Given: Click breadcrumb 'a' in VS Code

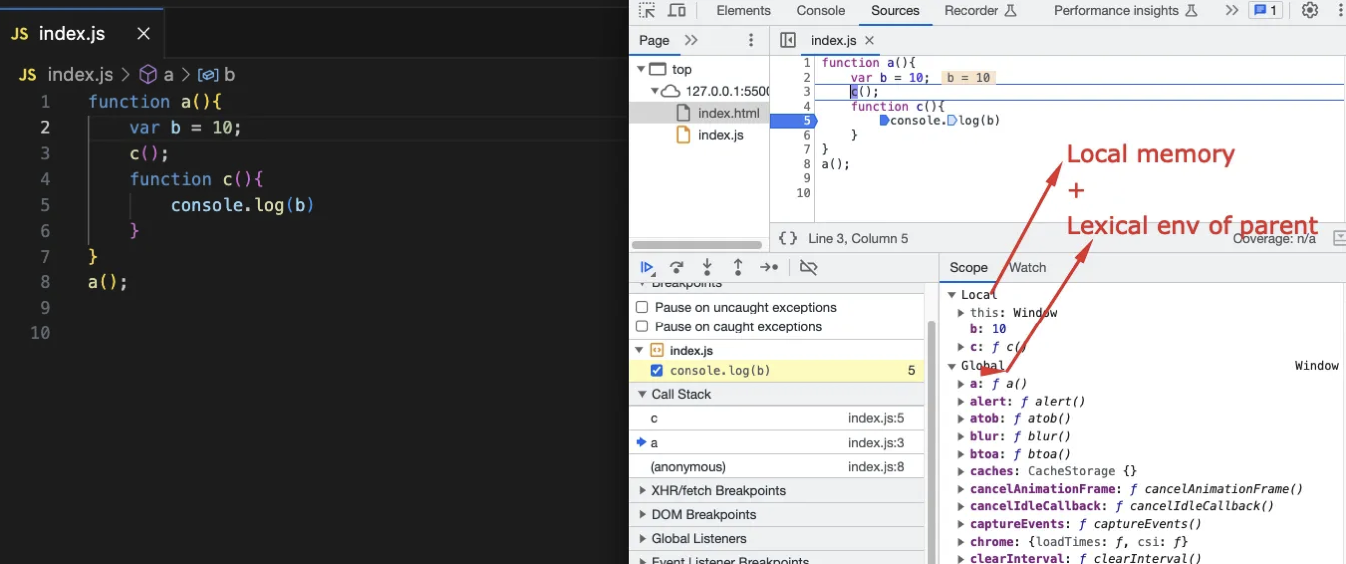Looking at the screenshot, I should coord(158,74).
